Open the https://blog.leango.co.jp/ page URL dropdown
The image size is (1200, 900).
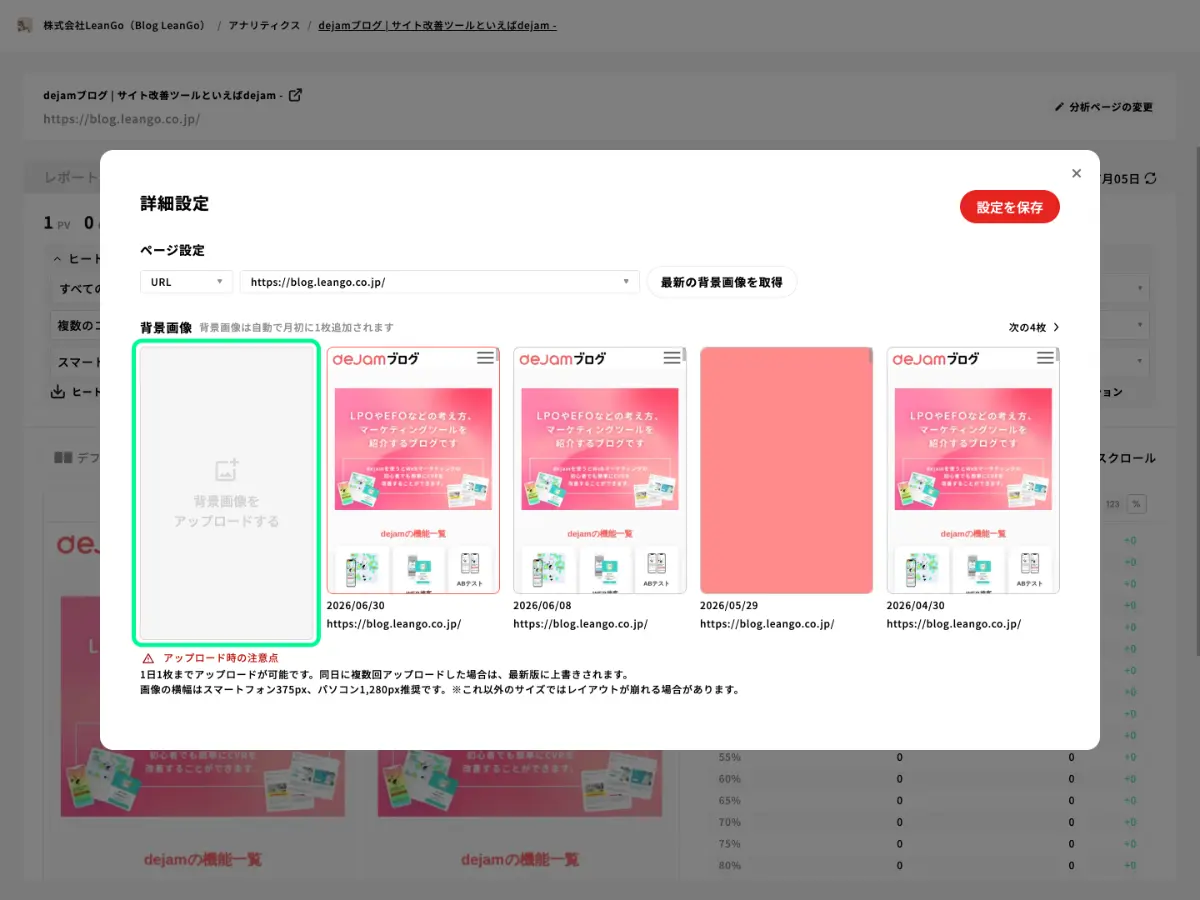[440, 282]
